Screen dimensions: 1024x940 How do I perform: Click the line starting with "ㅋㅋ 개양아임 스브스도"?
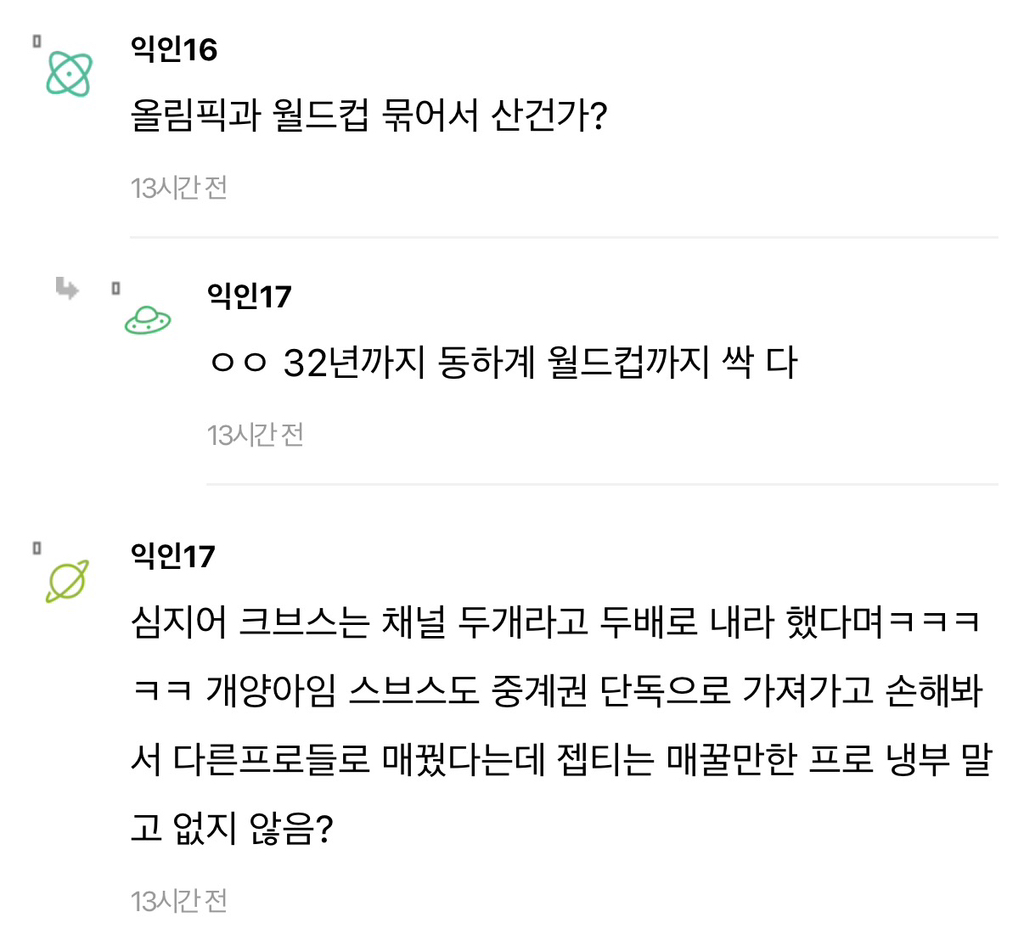560,692
